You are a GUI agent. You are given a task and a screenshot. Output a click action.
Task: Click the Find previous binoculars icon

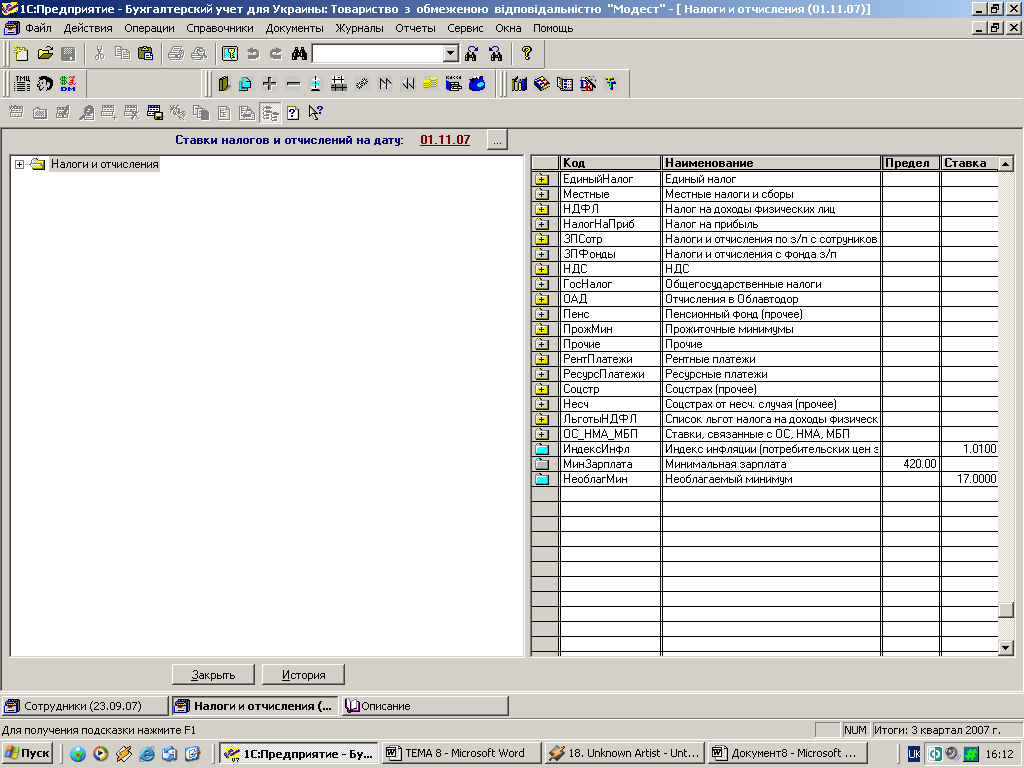pyautogui.click(x=496, y=54)
